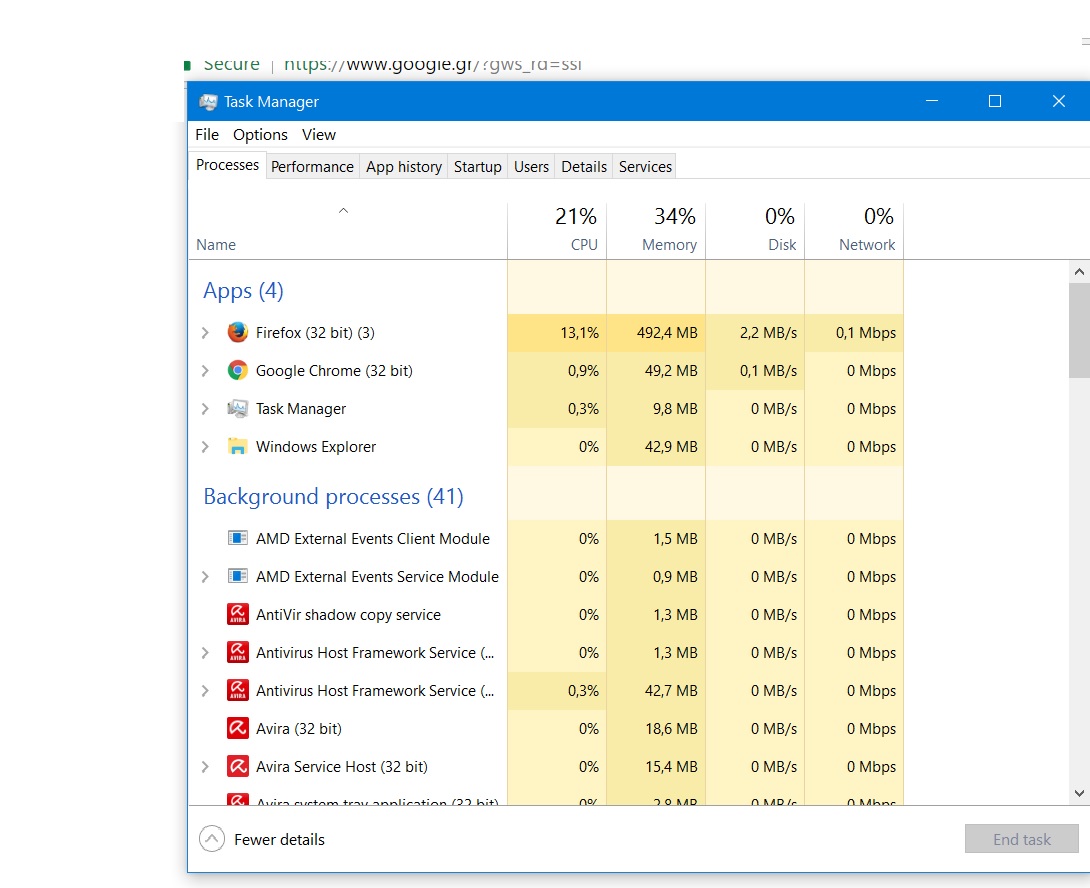Click Firefox CPU value 13,1%
Screen dimensions: 1090x888
coord(579,333)
